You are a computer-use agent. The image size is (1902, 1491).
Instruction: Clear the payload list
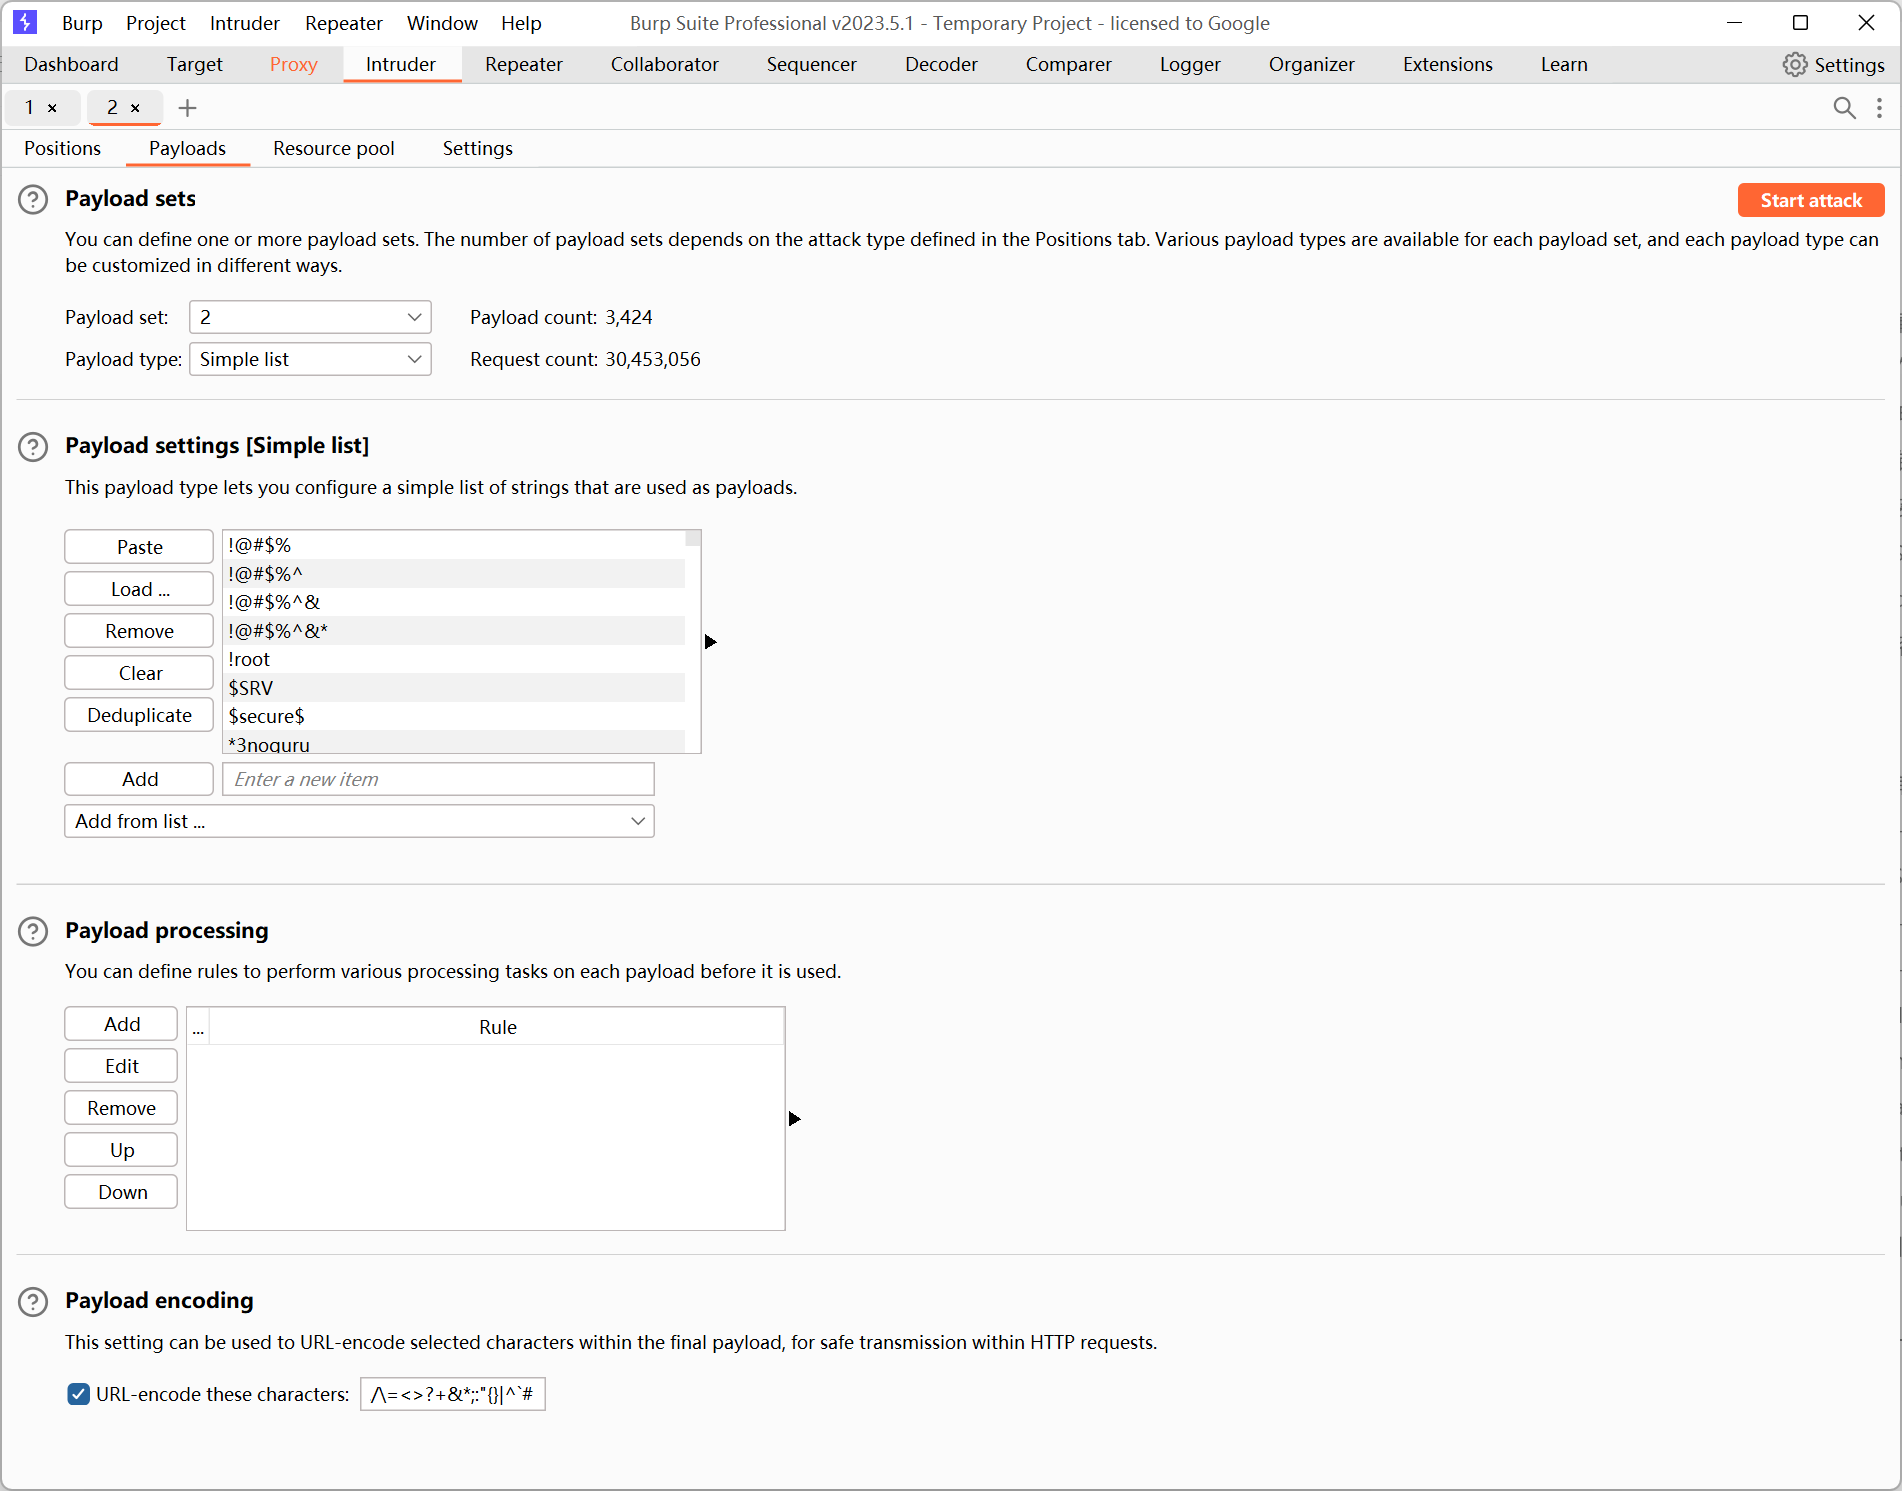pos(139,673)
